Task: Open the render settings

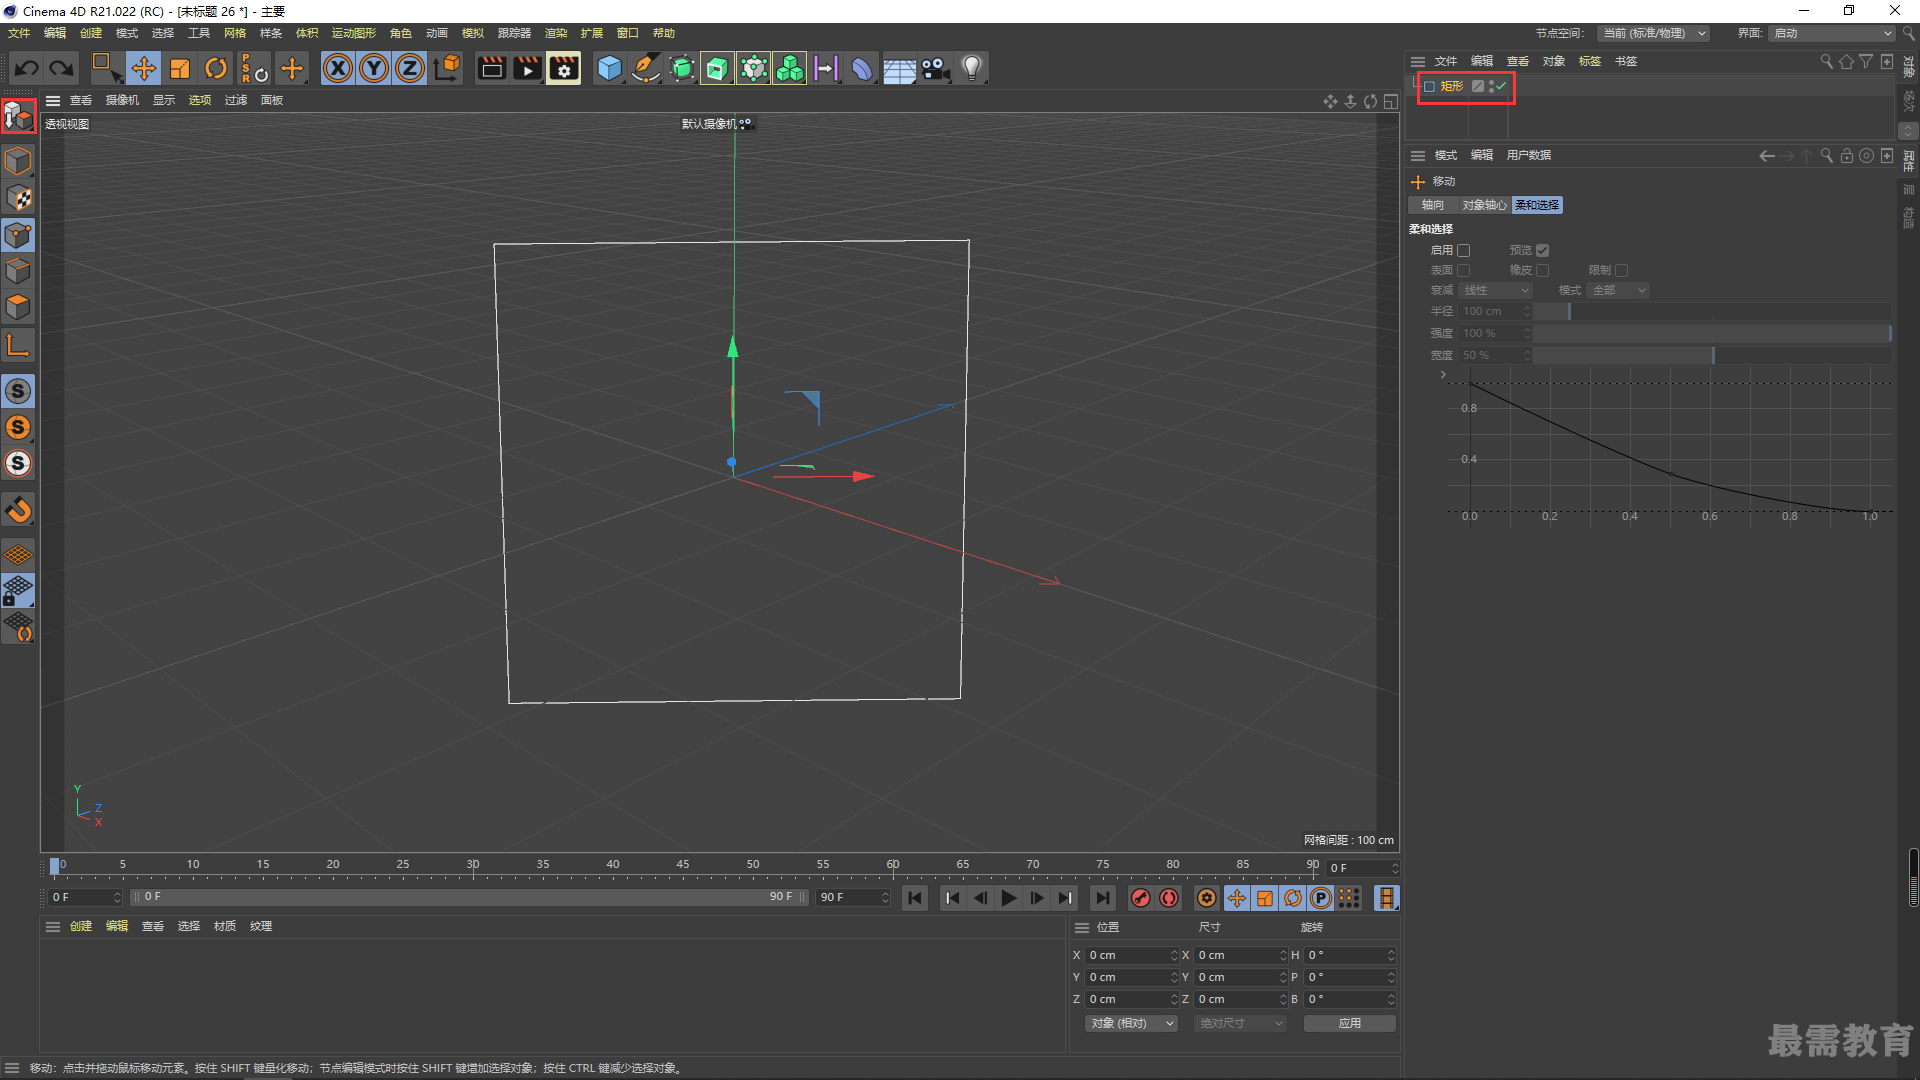Action: pyautogui.click(x=563, y=68)
